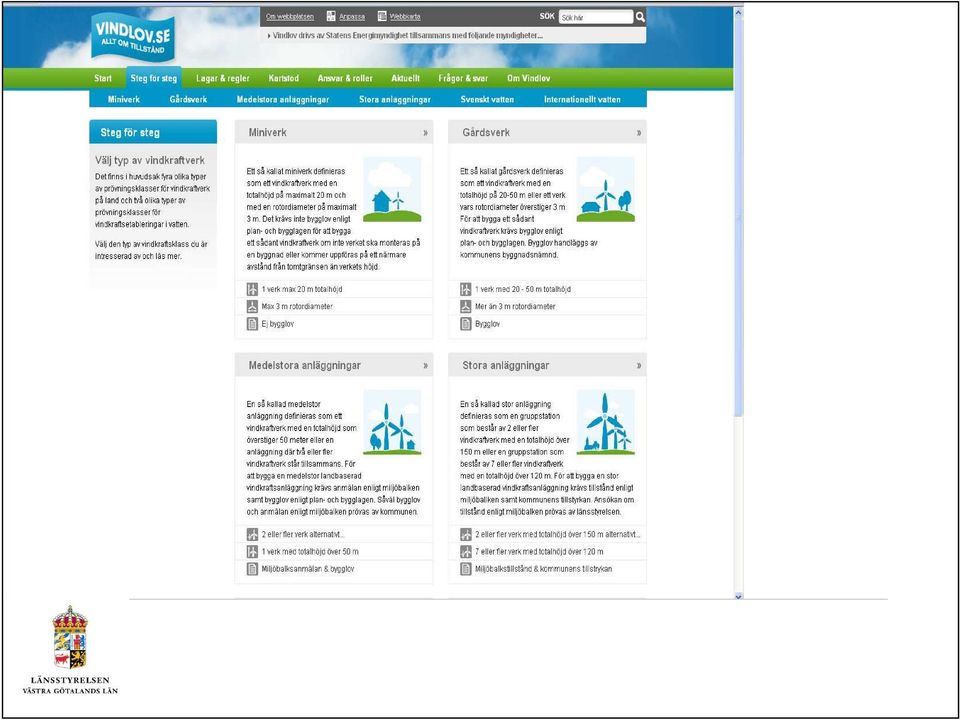Click turbine icon beside '2 eller fler verk alternativt'
This screenshot has height=720, width=960.
pos(252,534)
